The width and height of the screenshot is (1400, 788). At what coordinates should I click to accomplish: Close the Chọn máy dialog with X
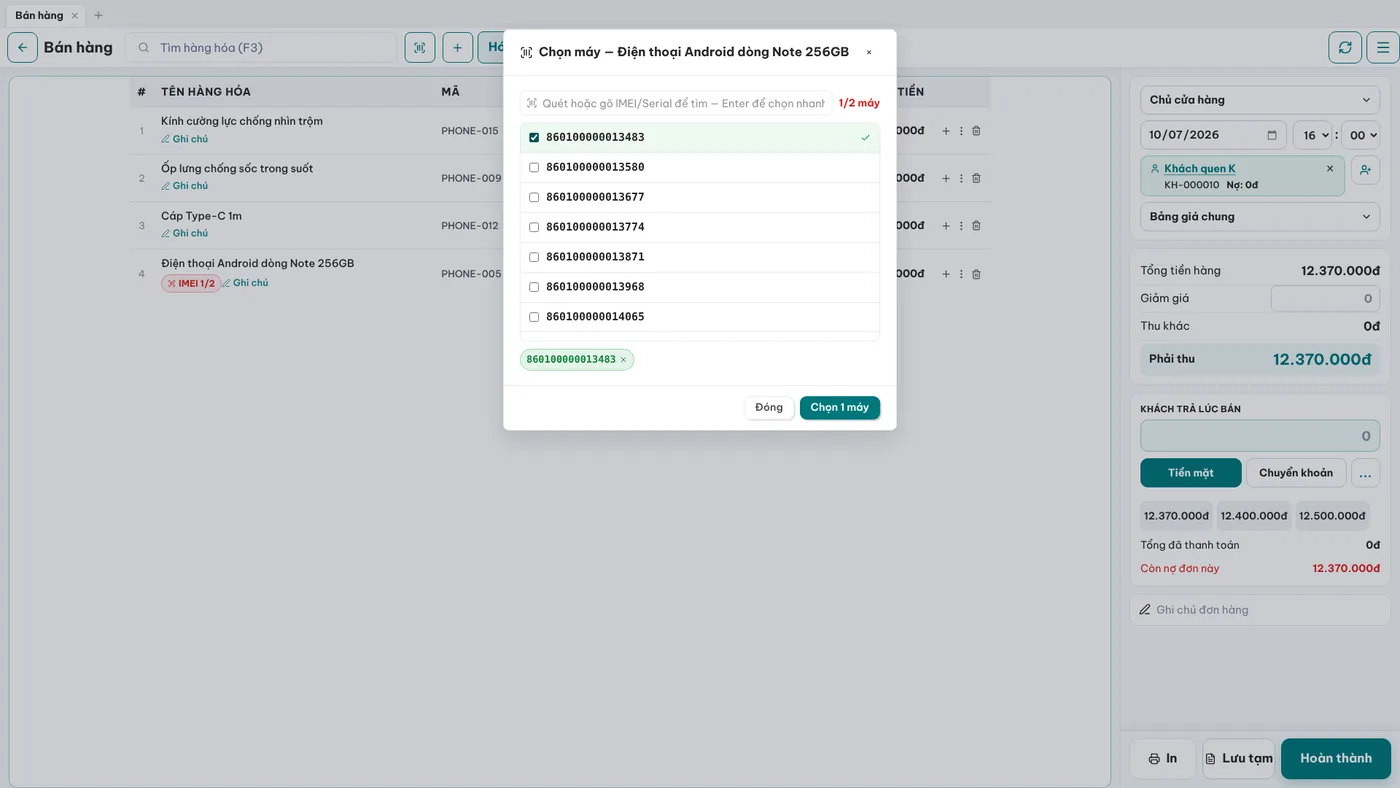(x=869, y=52)
